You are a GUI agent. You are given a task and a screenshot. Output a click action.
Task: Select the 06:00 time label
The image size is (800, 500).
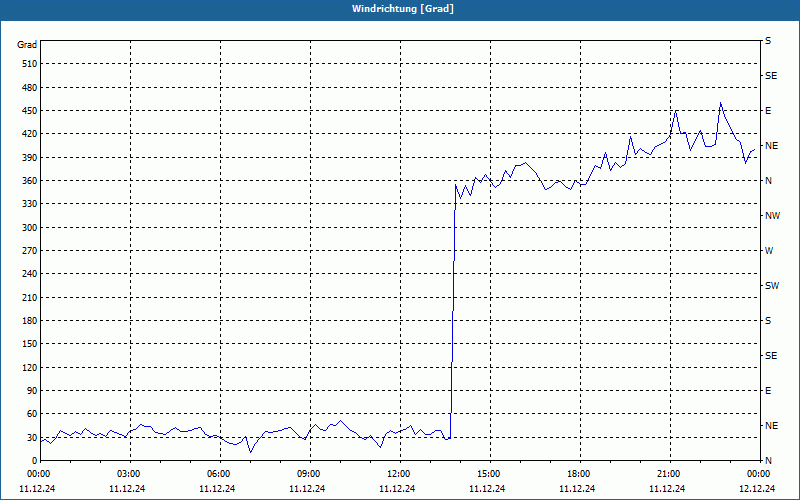pos(220,473)
